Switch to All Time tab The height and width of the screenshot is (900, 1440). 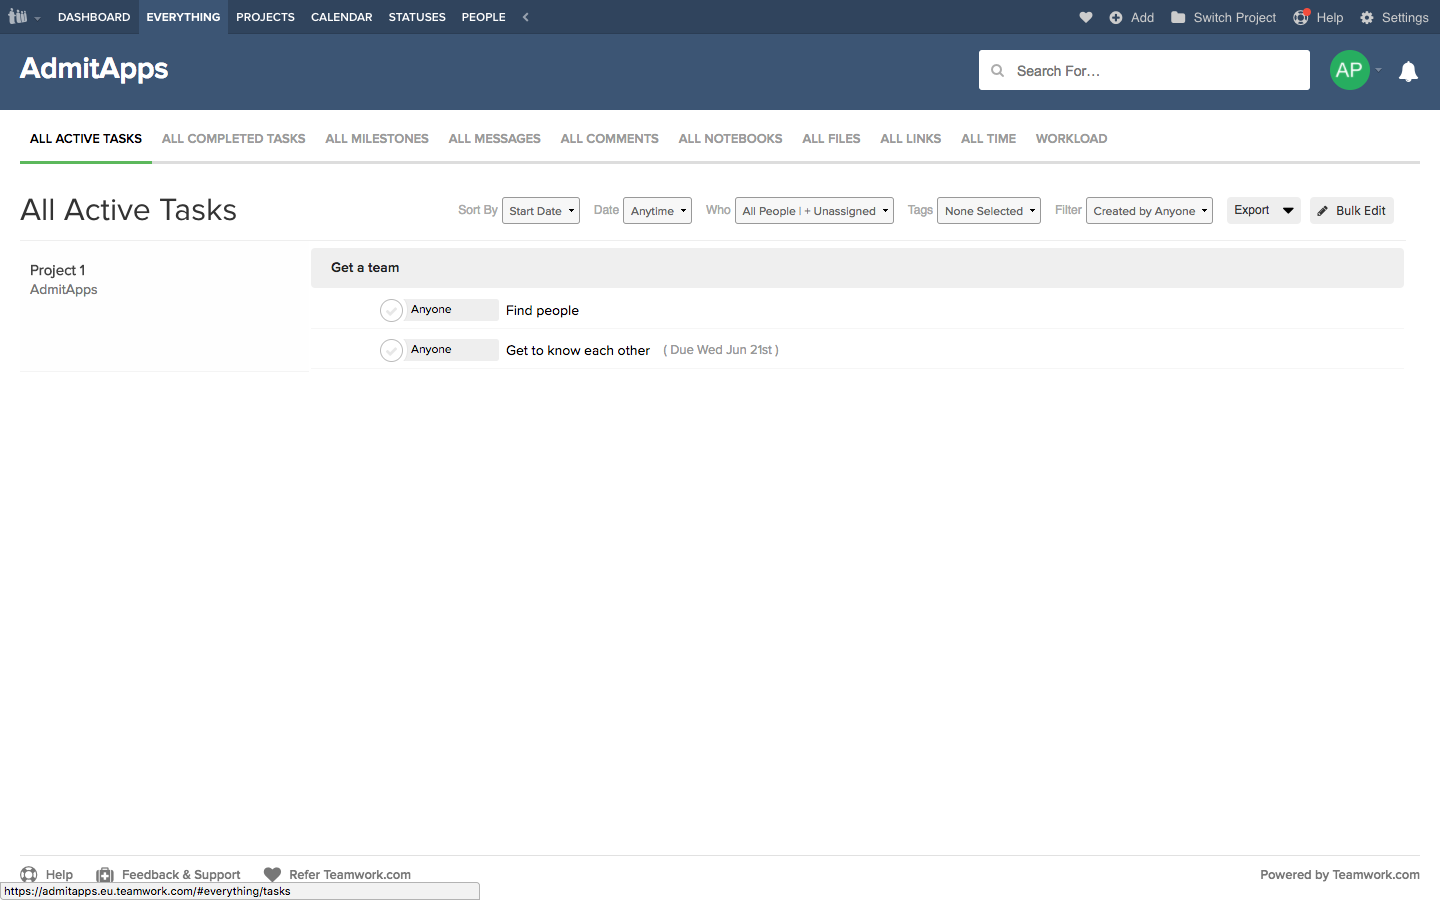point(989,139)
